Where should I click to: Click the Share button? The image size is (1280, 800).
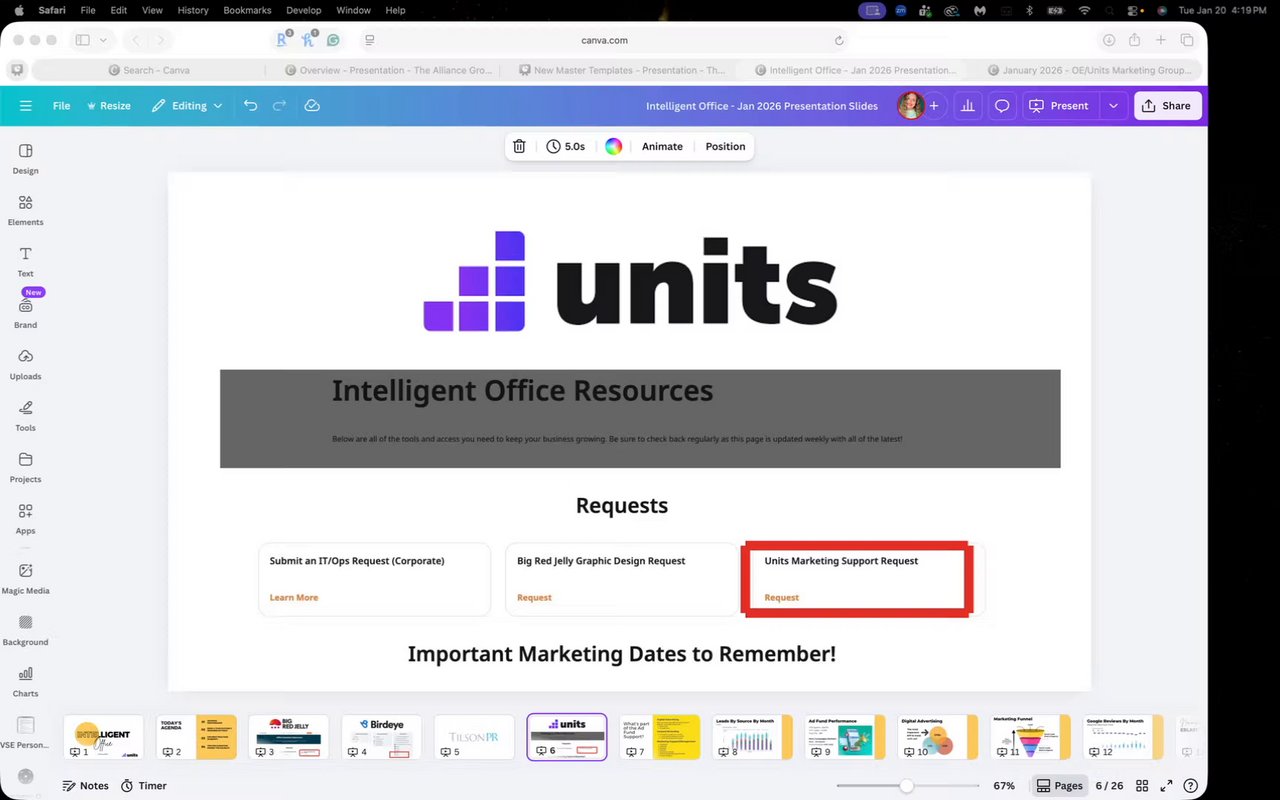[1167, 106]
